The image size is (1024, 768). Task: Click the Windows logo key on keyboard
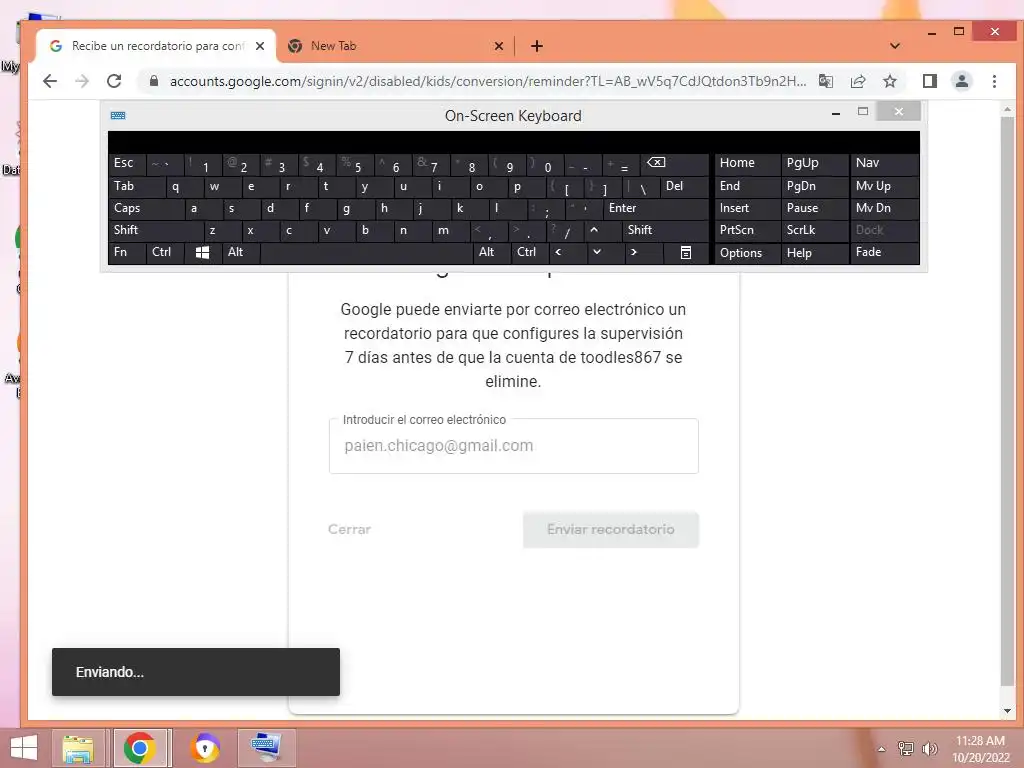click(x=202, y=252)
